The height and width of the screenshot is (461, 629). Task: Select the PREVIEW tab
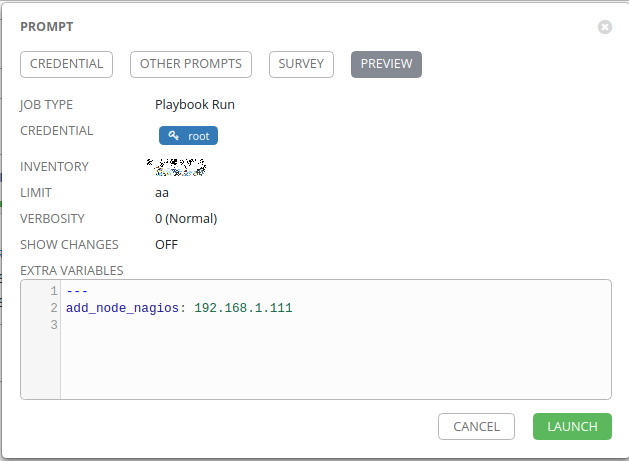(x=386, y=64)
